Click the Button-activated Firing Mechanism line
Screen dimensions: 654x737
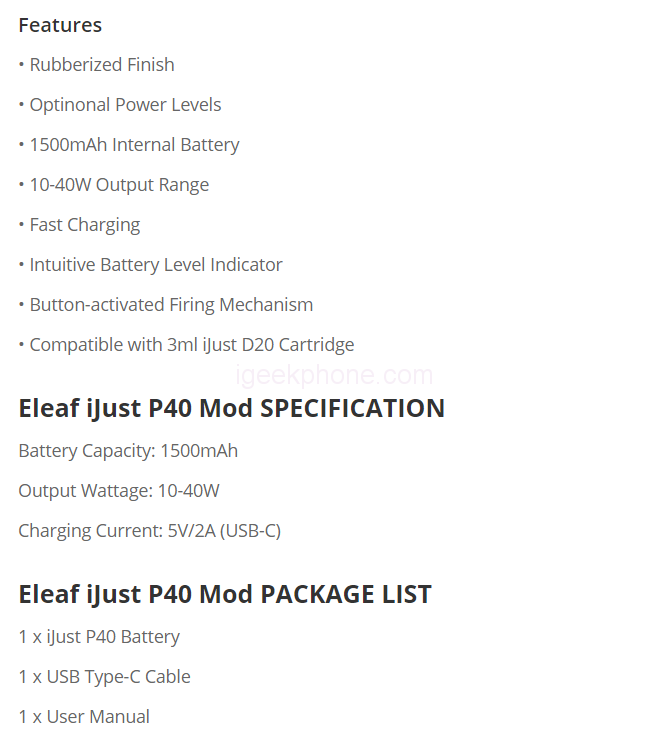[x=171, y=305]
